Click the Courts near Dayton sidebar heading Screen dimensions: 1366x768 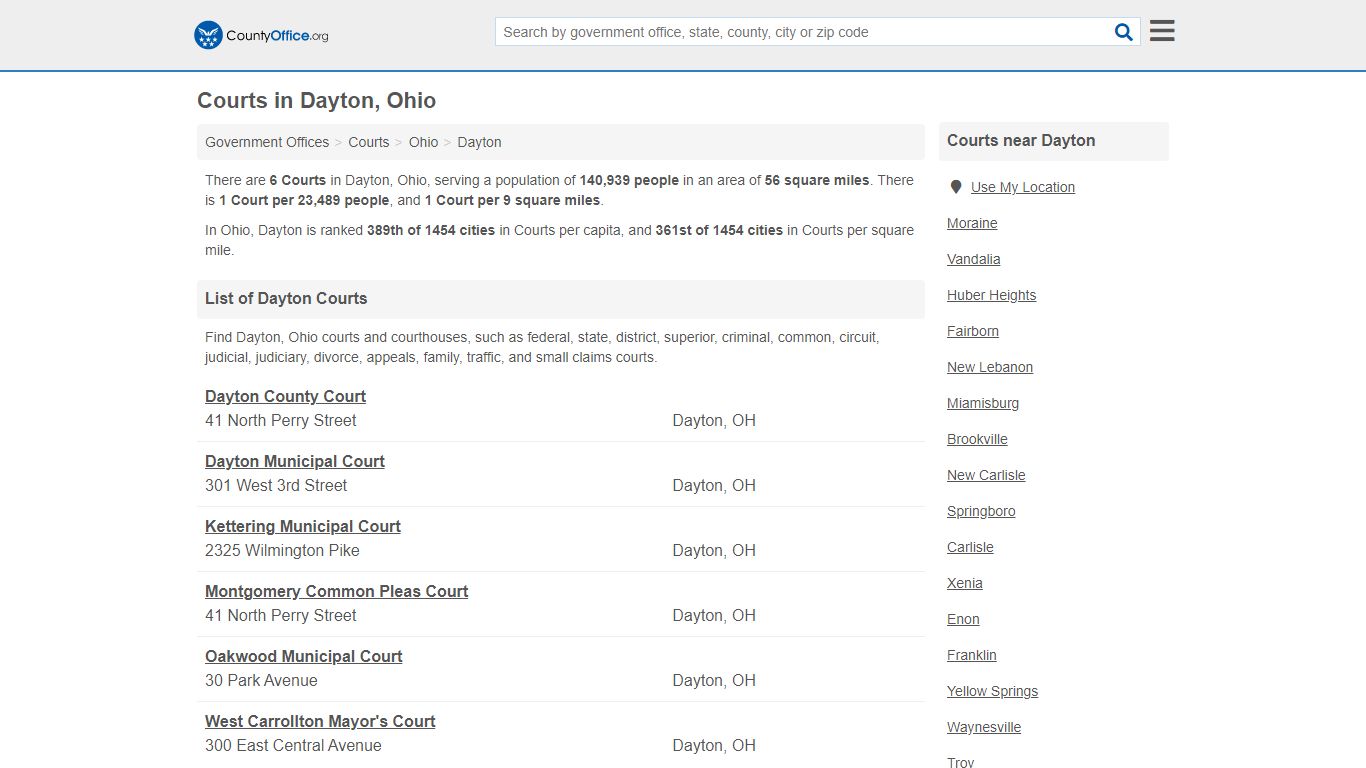(1021, 140)
